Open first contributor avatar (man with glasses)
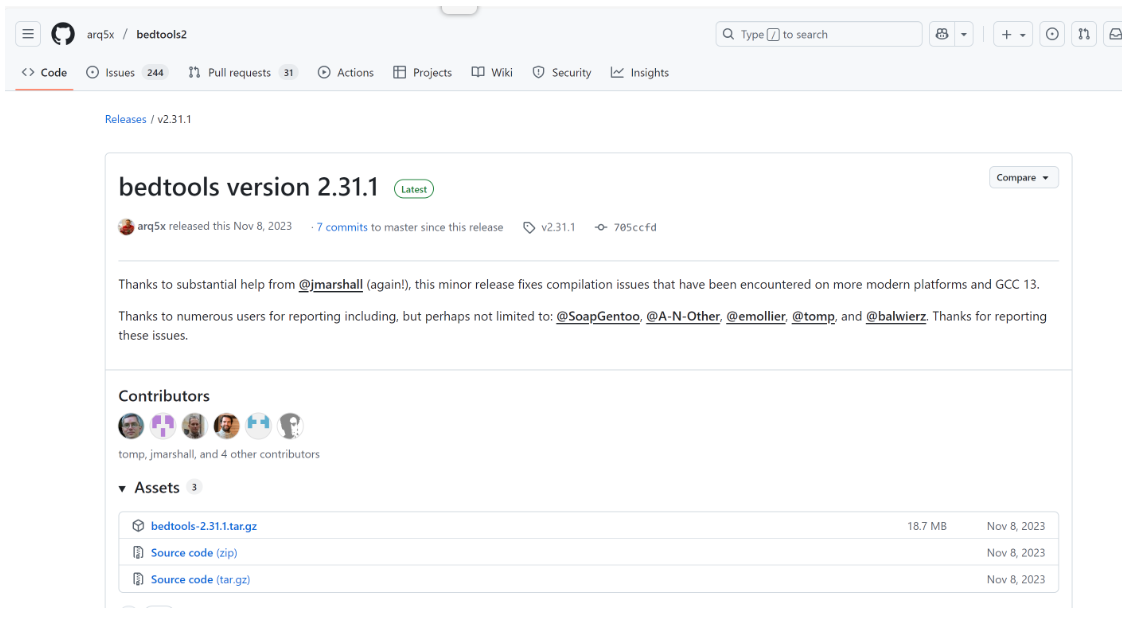1122x622 pixels. (x=131, y=426)
